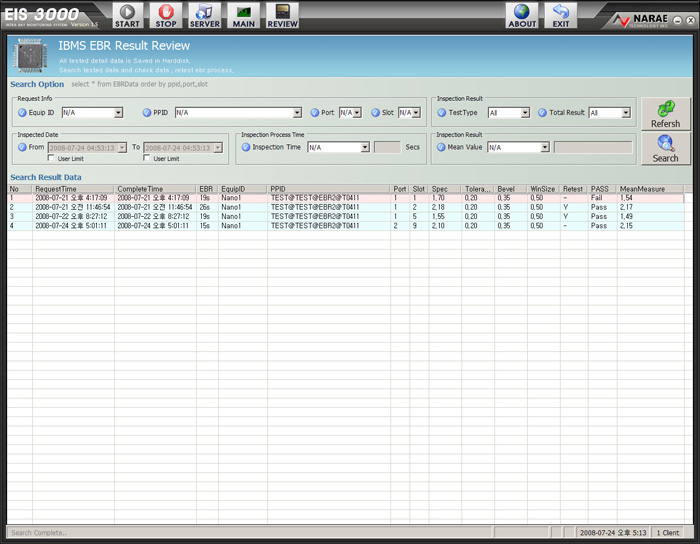Viewport: 700px width, 544px height.
Task: Open the Total Result dropdown
Action: [x=626, y=113]
